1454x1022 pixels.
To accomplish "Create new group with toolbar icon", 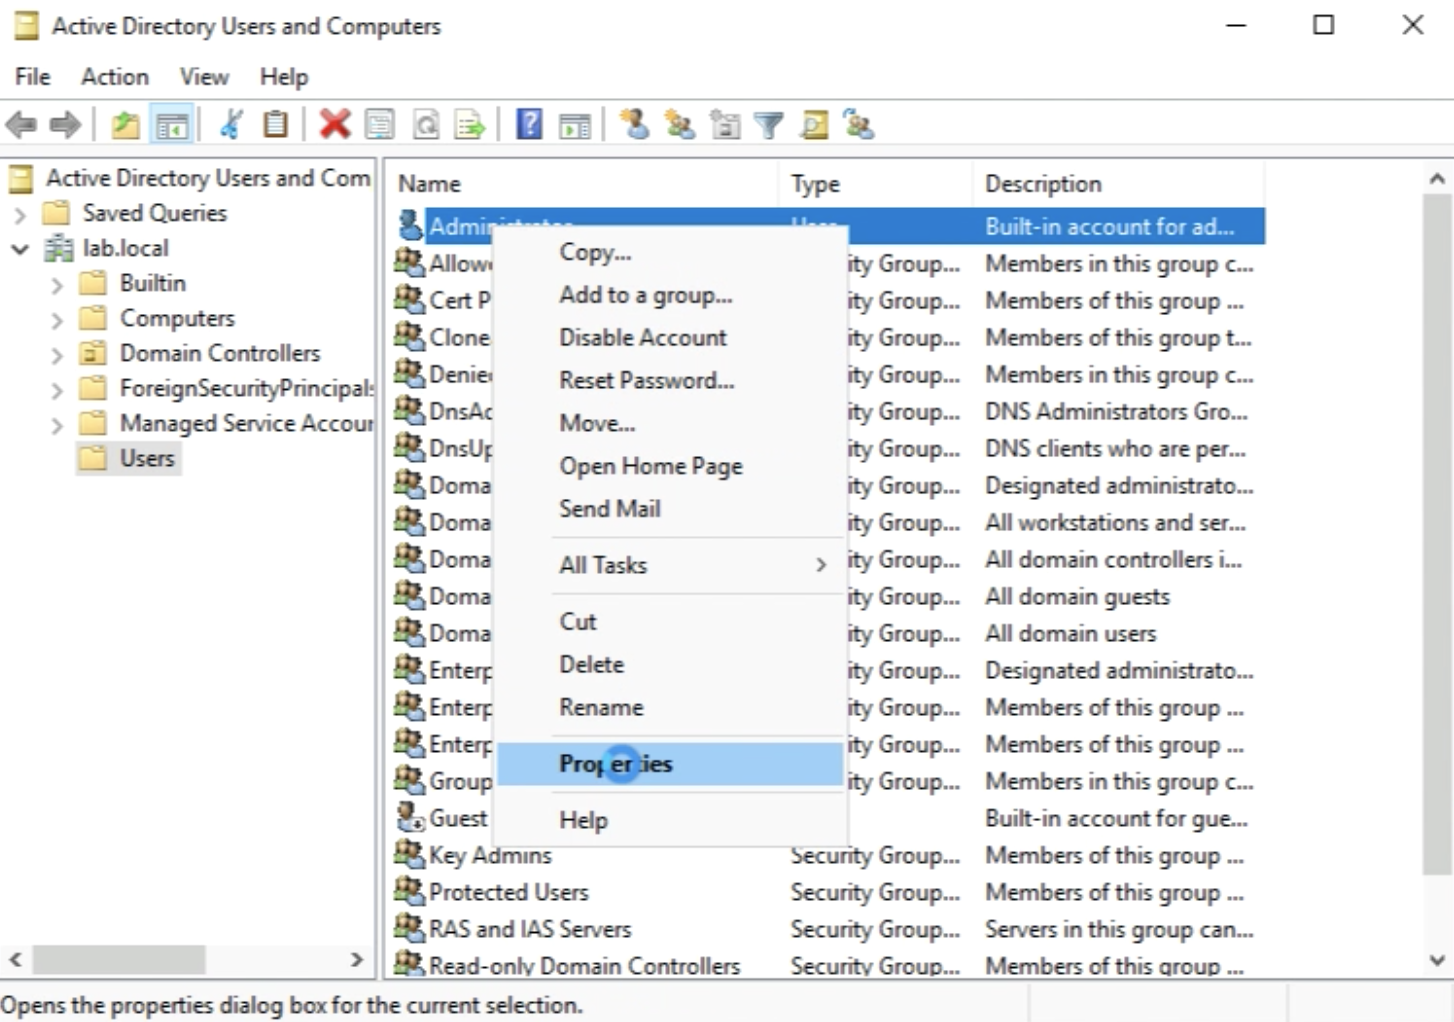I will (680, 125).
